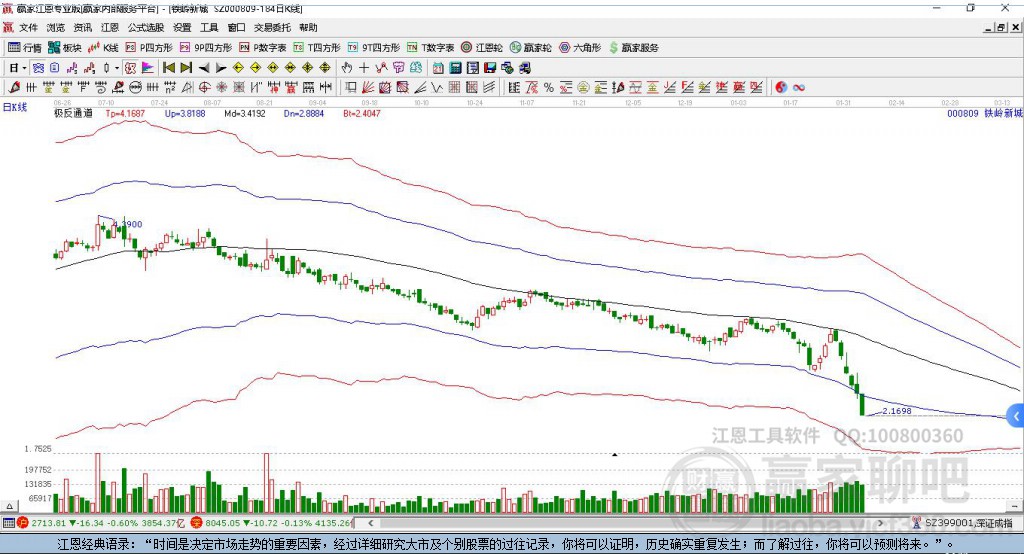Open the 板块 sector view
The width and height of the screenshot is (1024, 554).
pyautogui.click(x=65, y=48)
